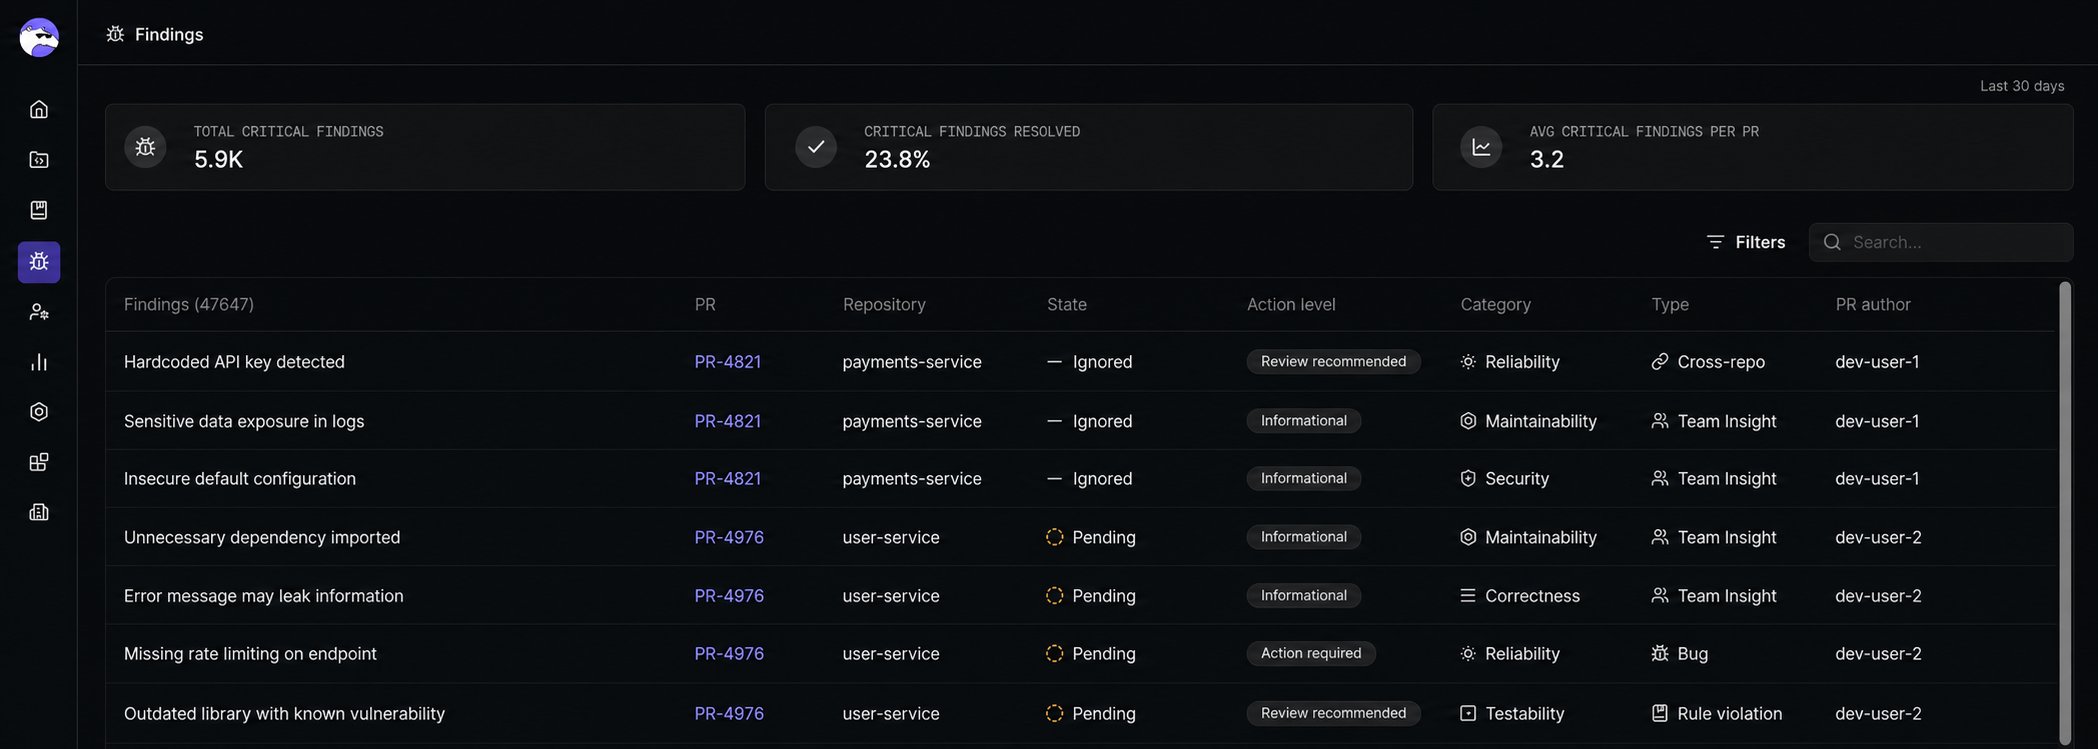This screenshot has height=749, width=2098.
Task: Click dev-user-1 in Hardcoded API key row
Action: [1877, 362]
